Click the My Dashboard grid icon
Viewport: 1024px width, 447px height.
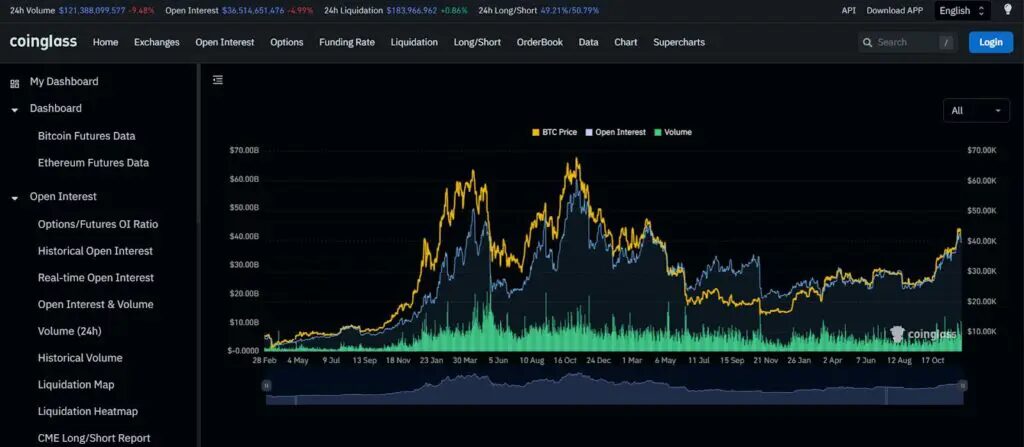coord(14,83)
